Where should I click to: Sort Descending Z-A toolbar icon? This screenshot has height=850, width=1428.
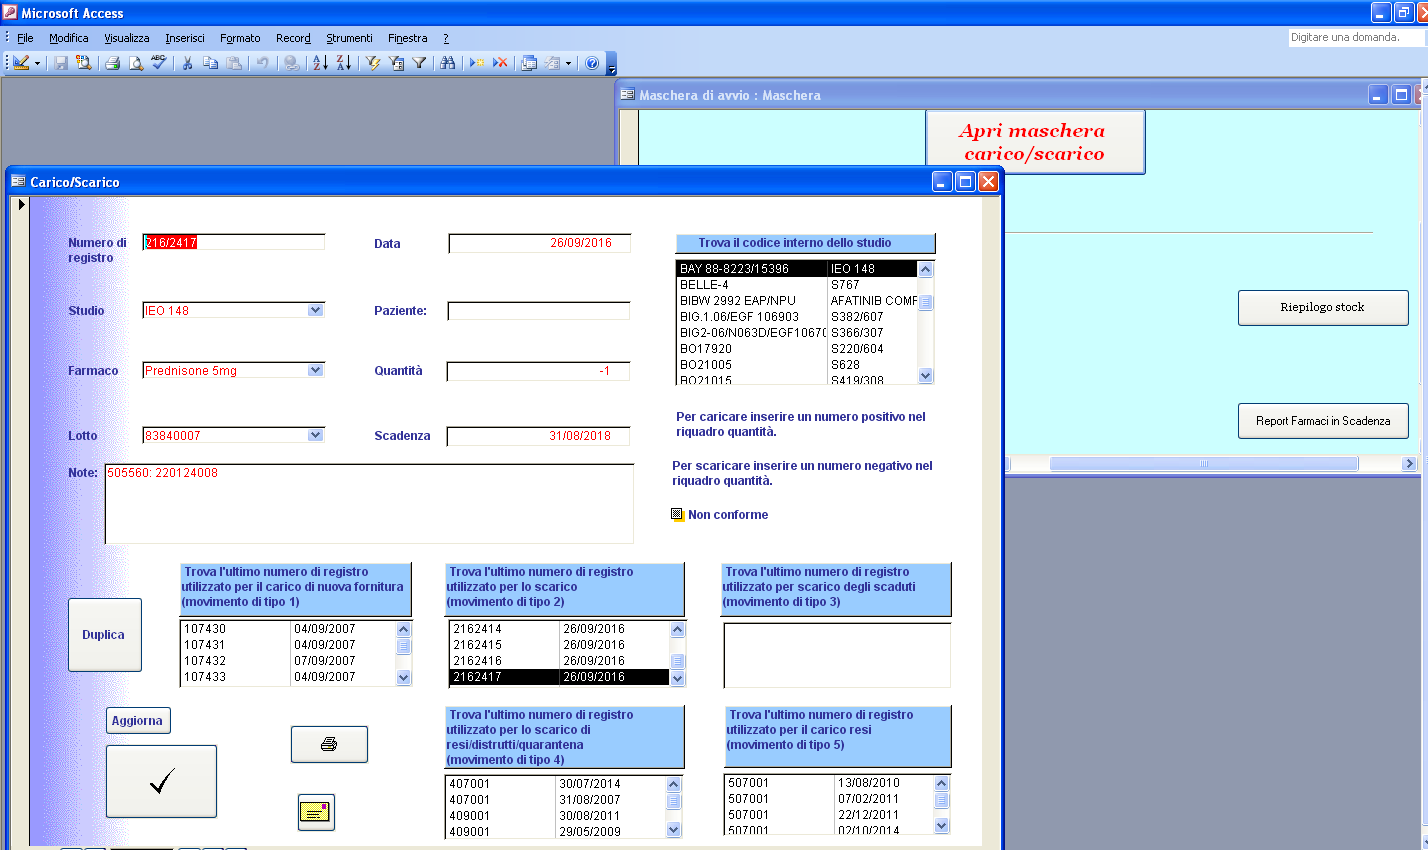tap(343, 62)
